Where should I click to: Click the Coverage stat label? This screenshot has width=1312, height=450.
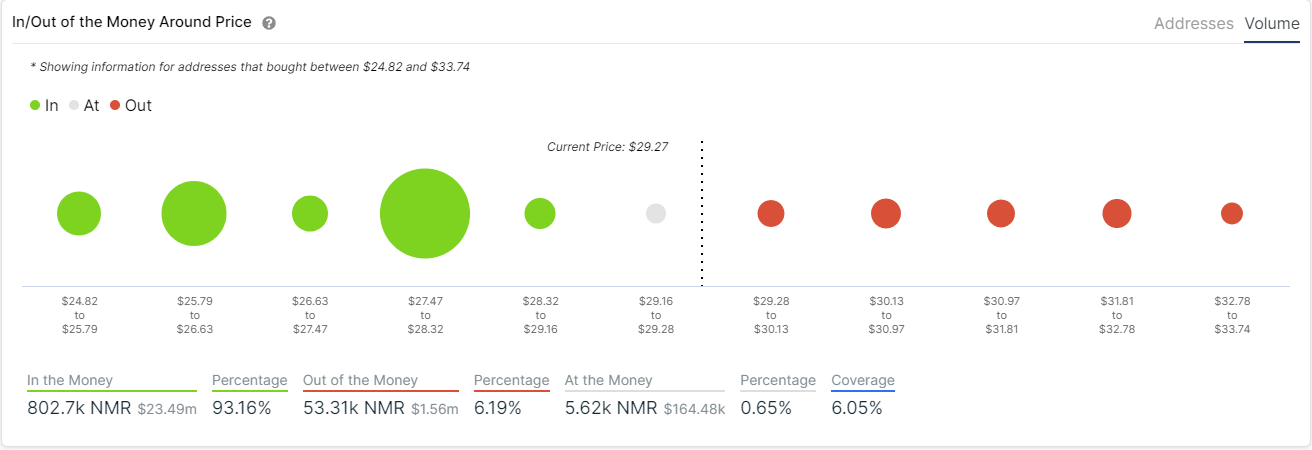863,380
